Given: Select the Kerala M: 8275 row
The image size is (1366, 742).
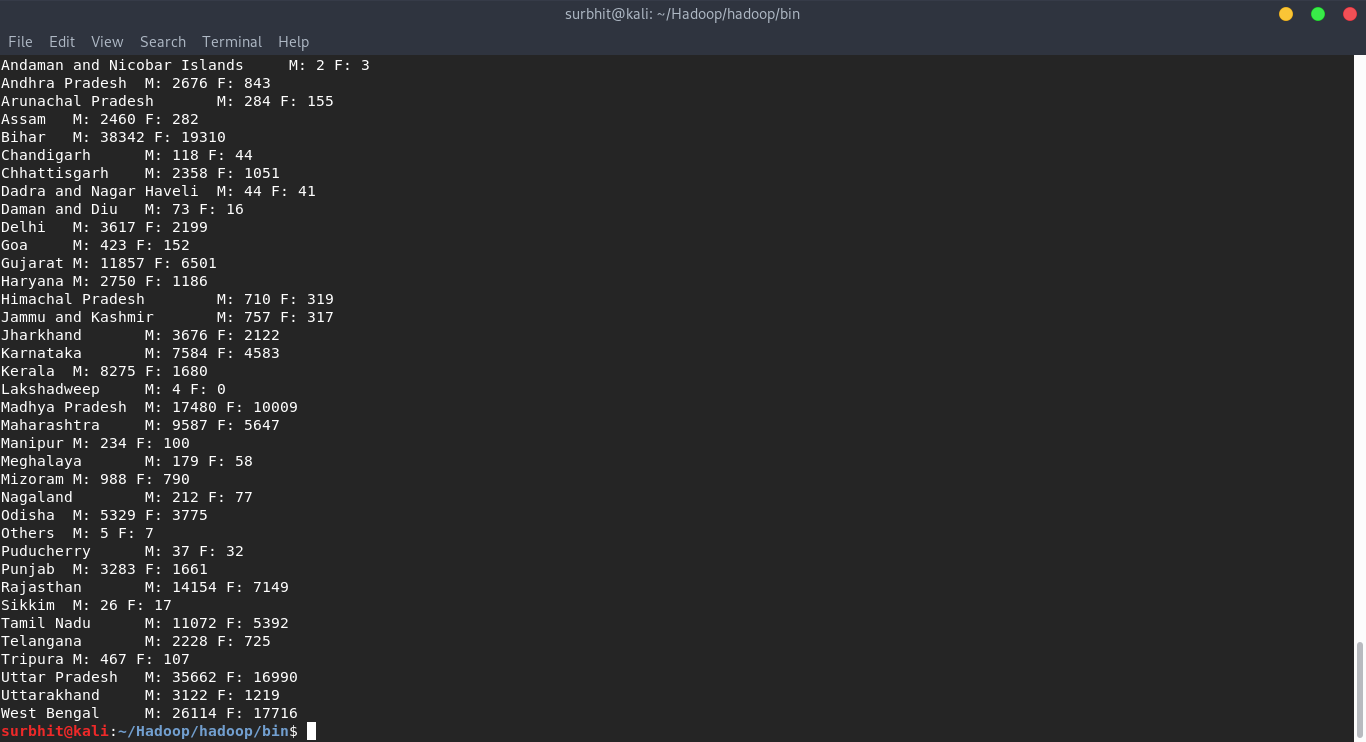Looking at the screenshot, I should coord(104,371).
